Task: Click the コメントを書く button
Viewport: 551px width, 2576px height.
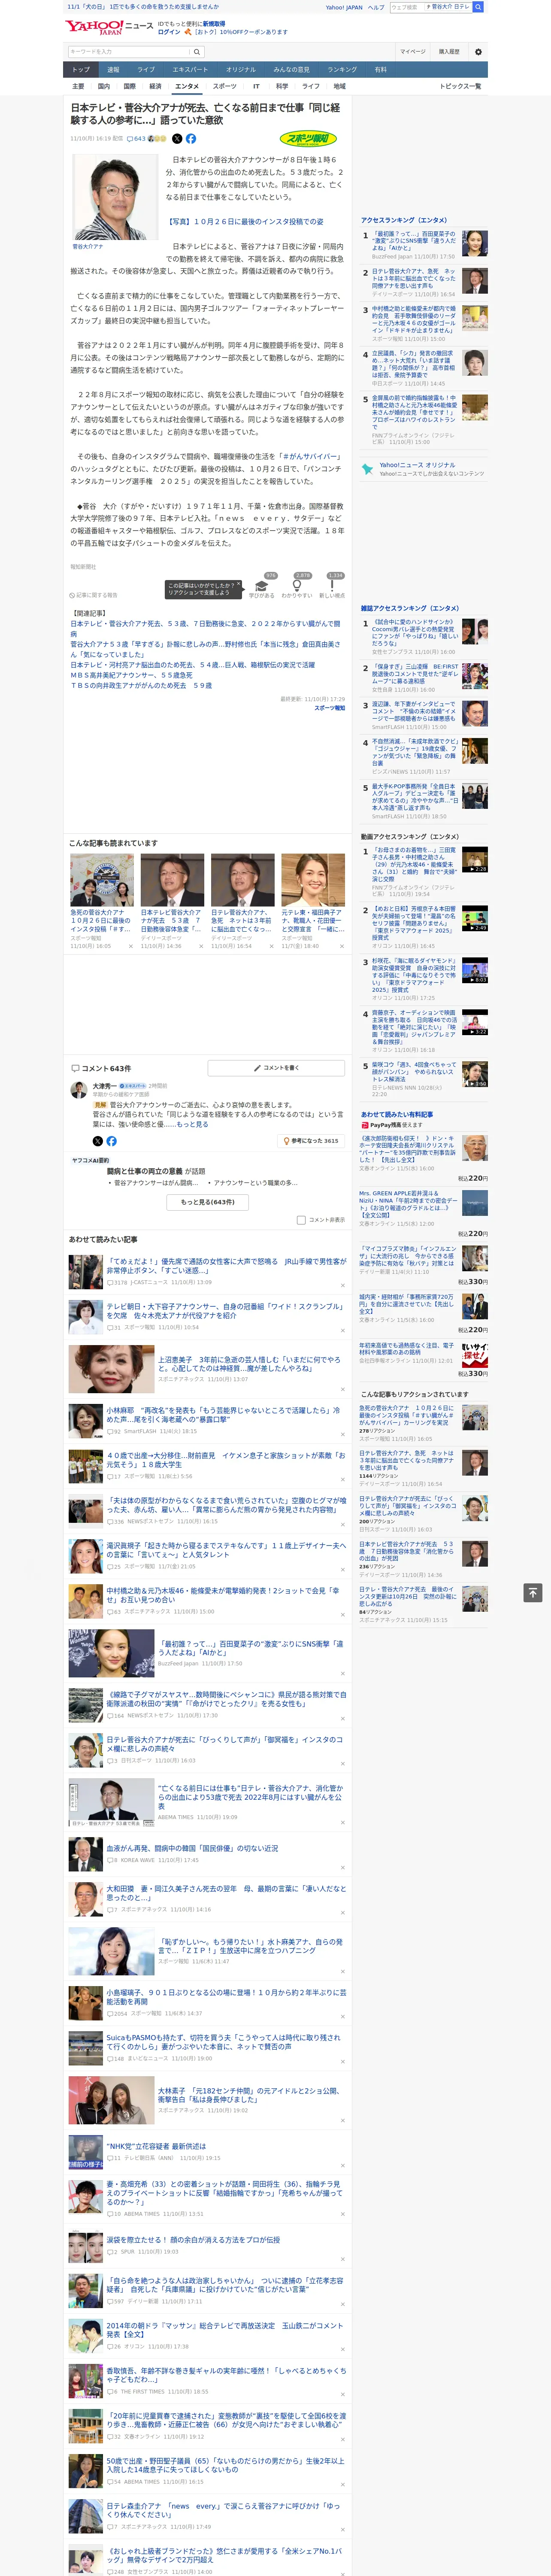Action: (x=277, y=1068)
